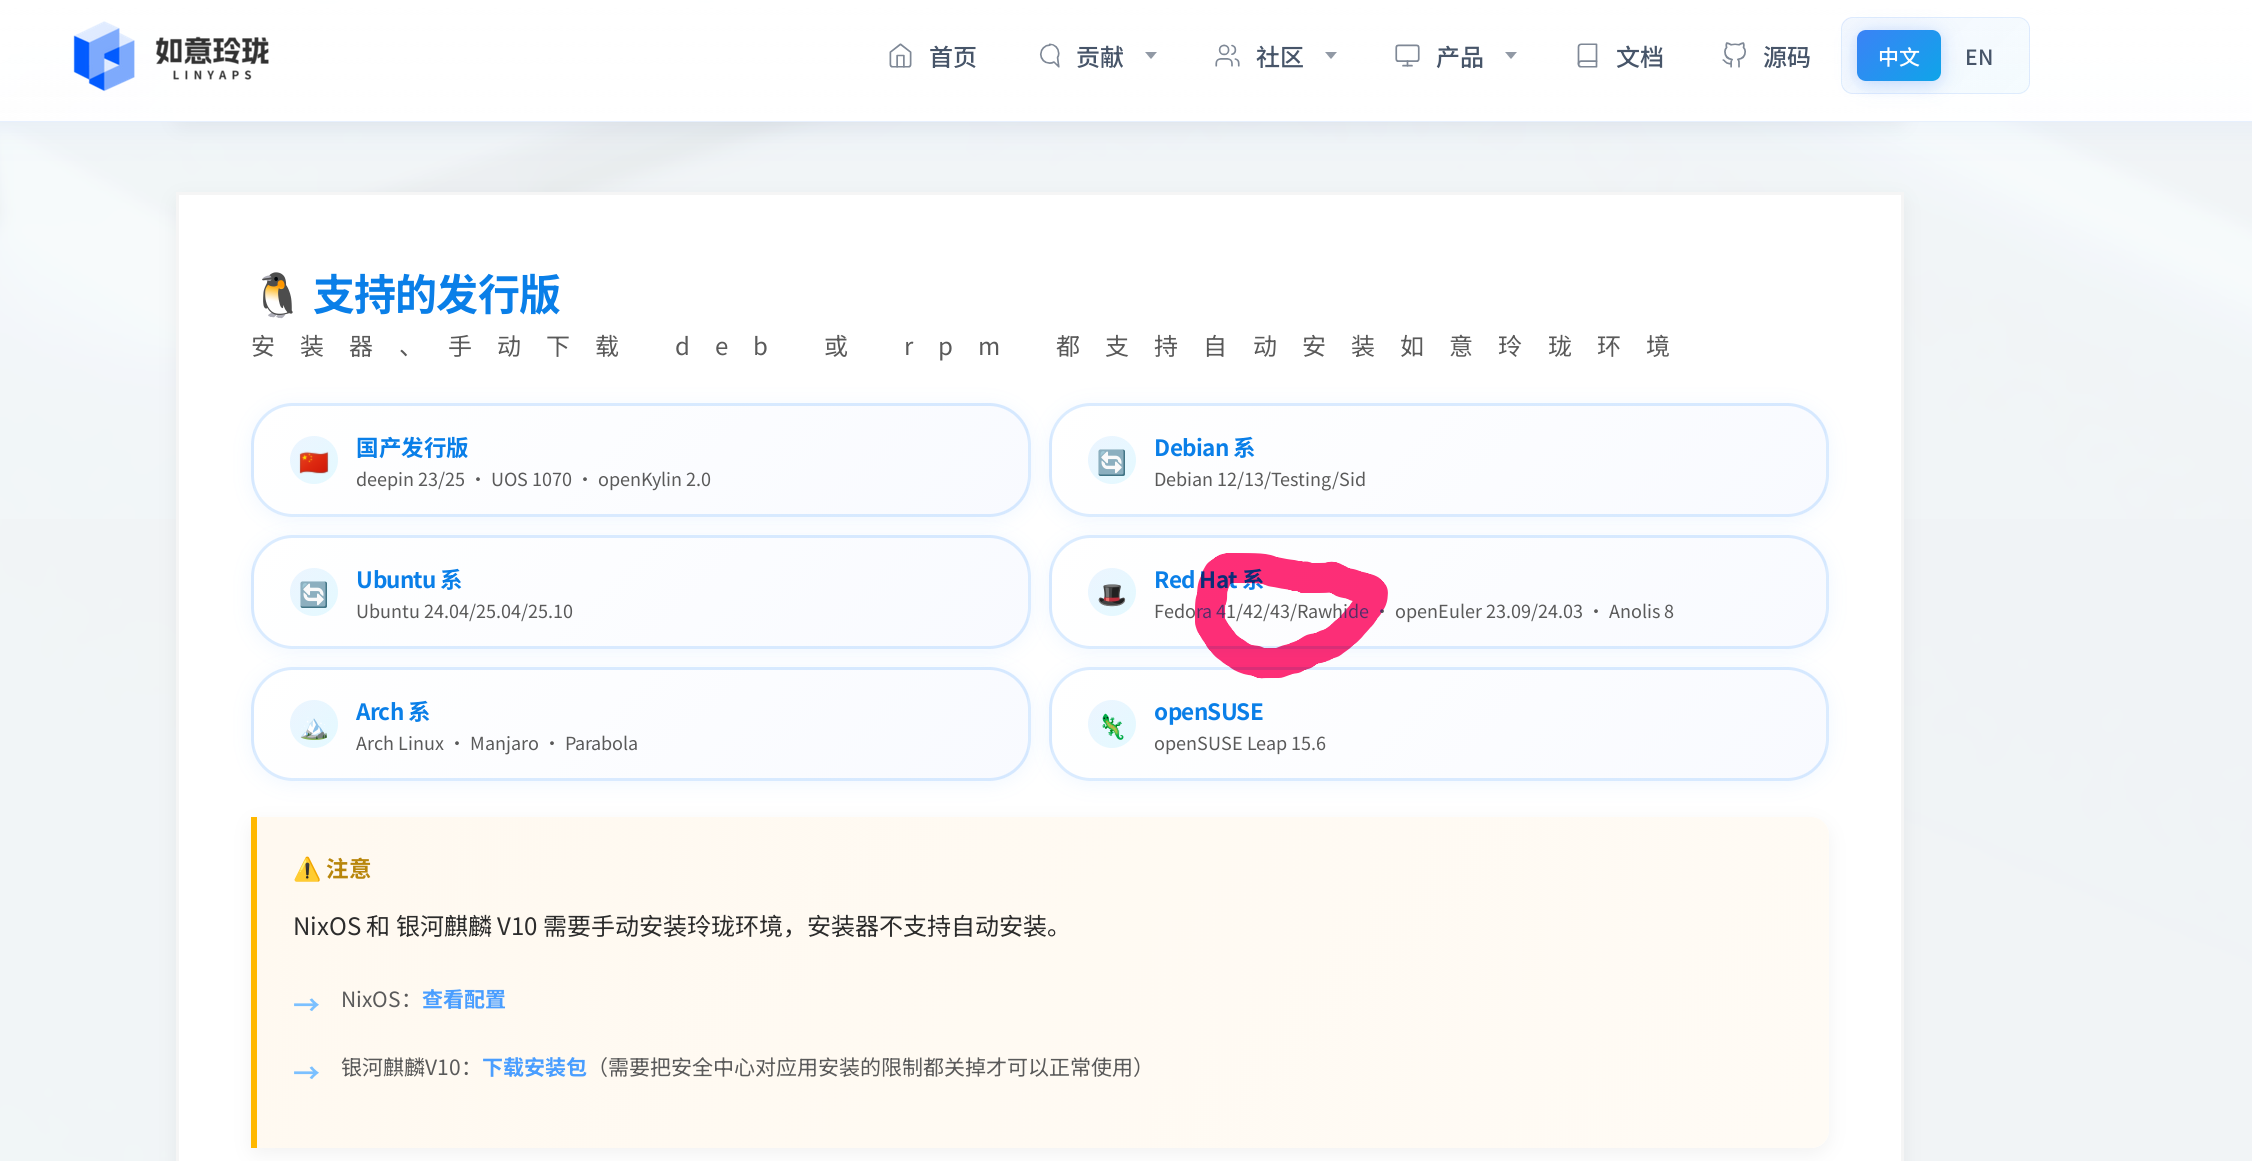Expand the 产品 dropdown arrow
Screen dimensions: 2252x1161
point(1511,56)
